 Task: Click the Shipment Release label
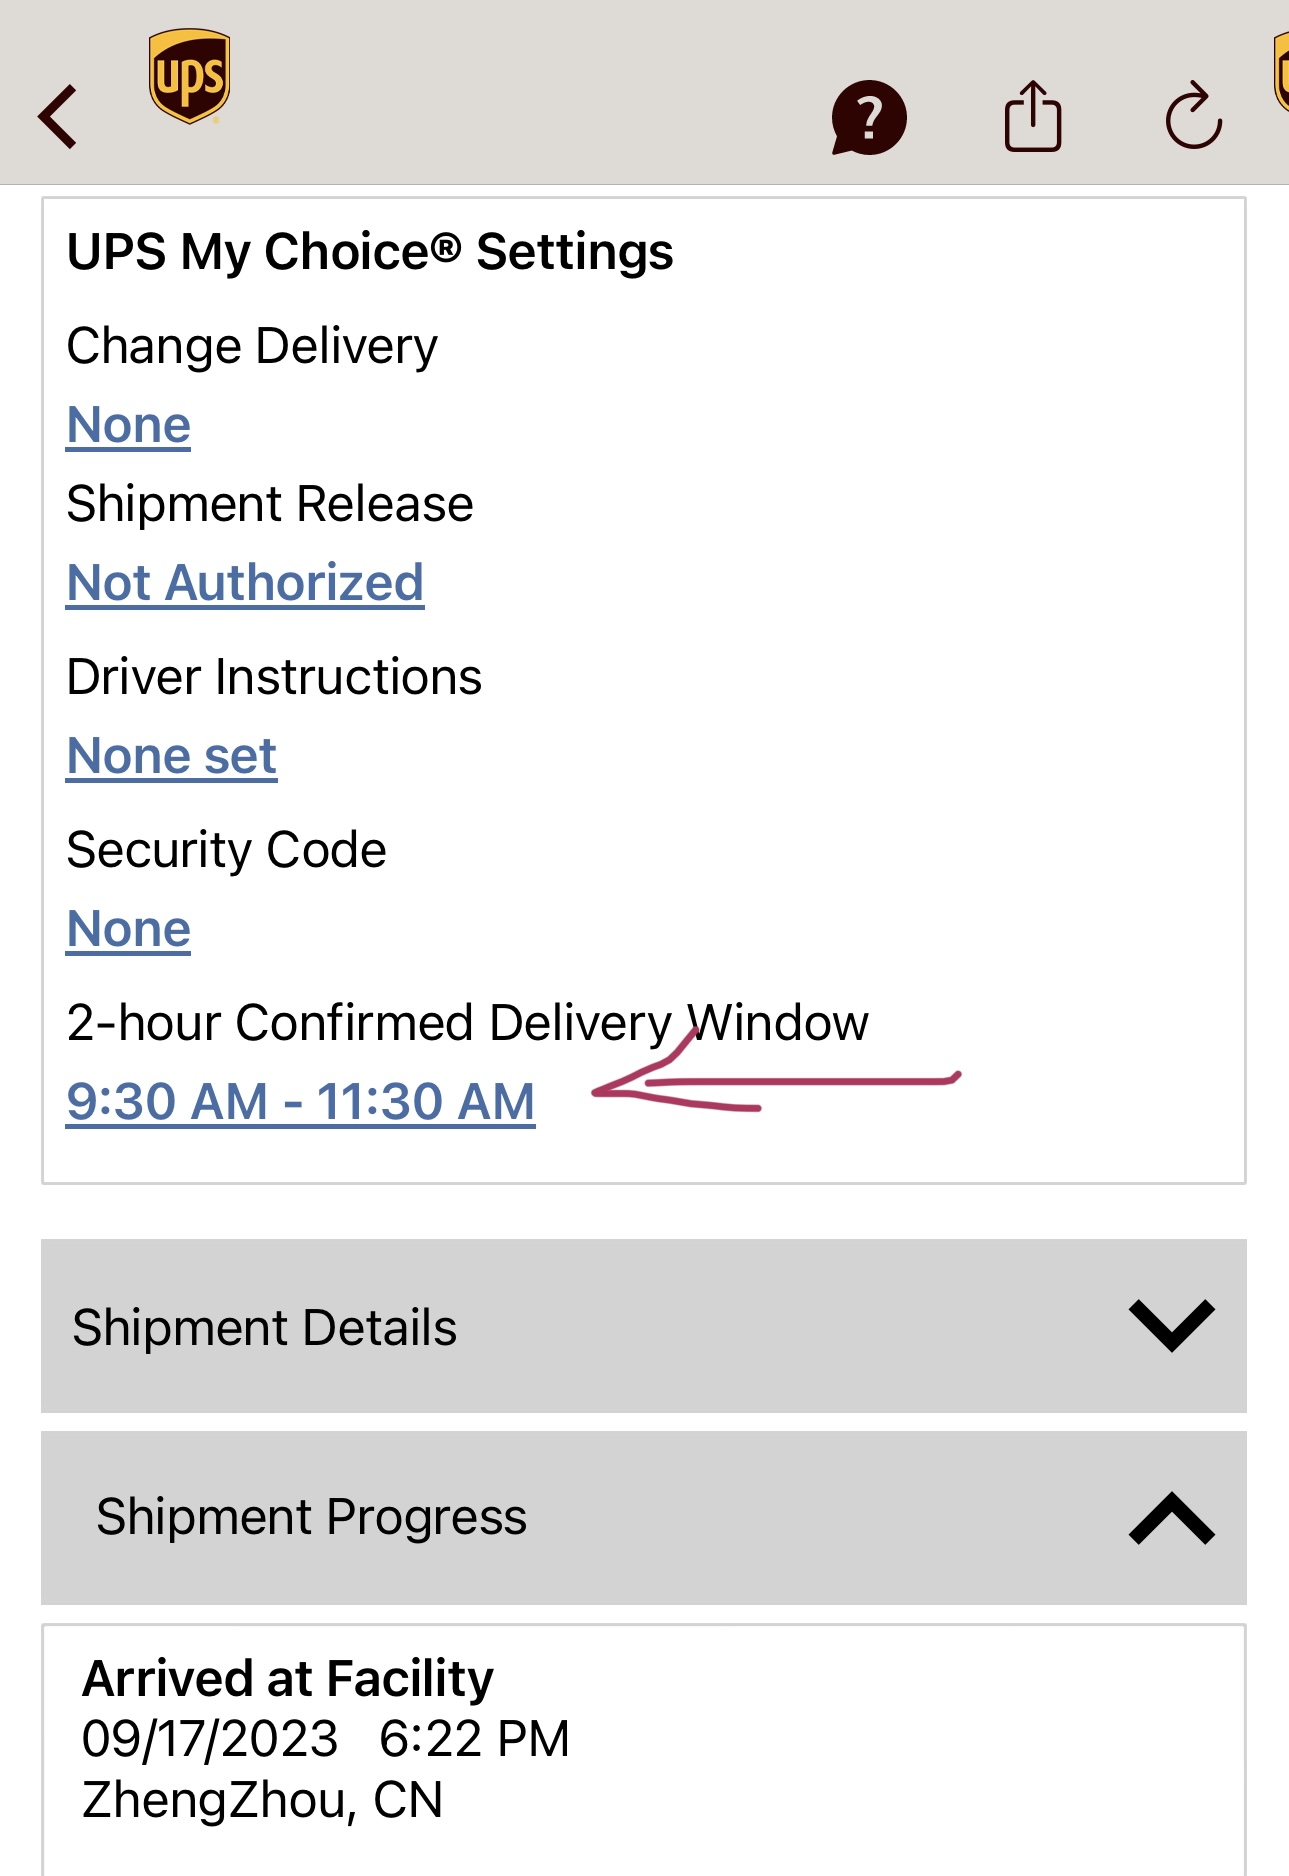(x=270, y=504)
